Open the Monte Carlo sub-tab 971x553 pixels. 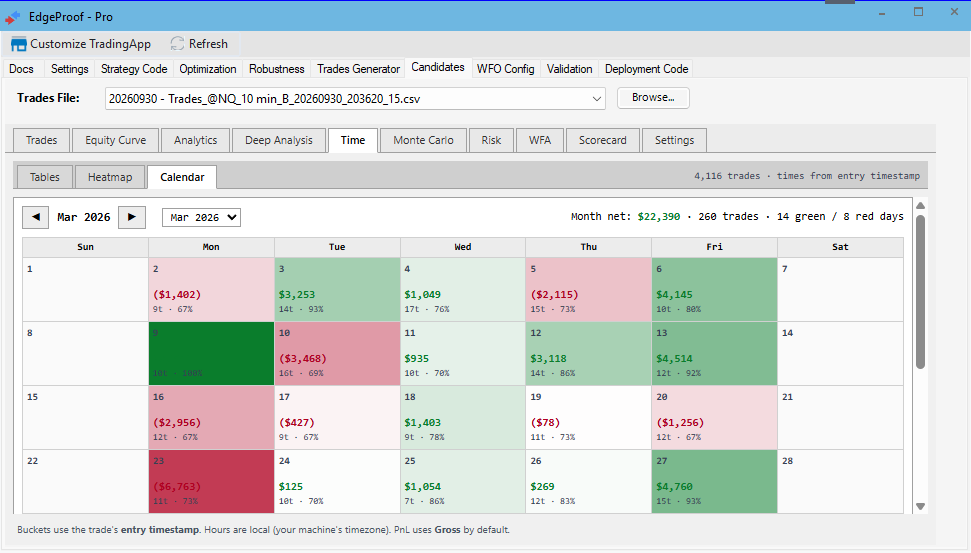[x=424, y=141]
